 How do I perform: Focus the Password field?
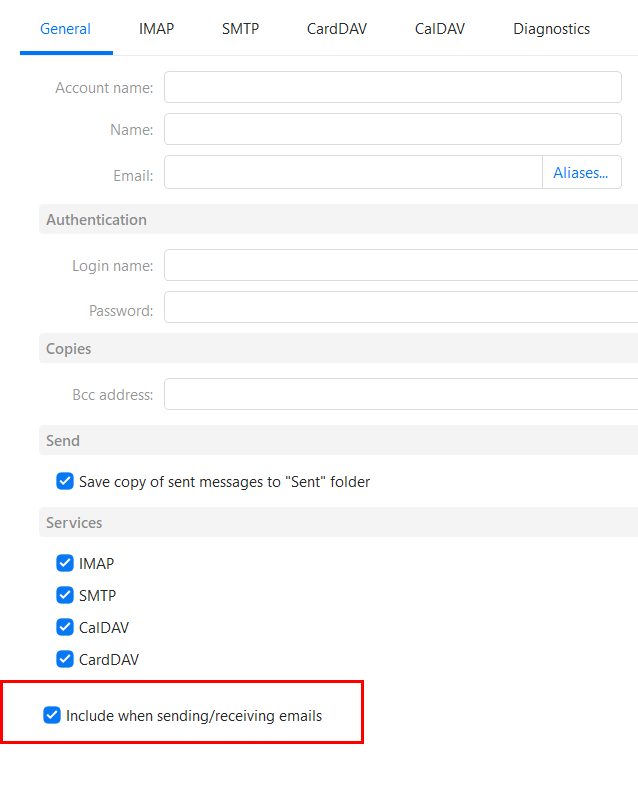click(x=401, y=307)
